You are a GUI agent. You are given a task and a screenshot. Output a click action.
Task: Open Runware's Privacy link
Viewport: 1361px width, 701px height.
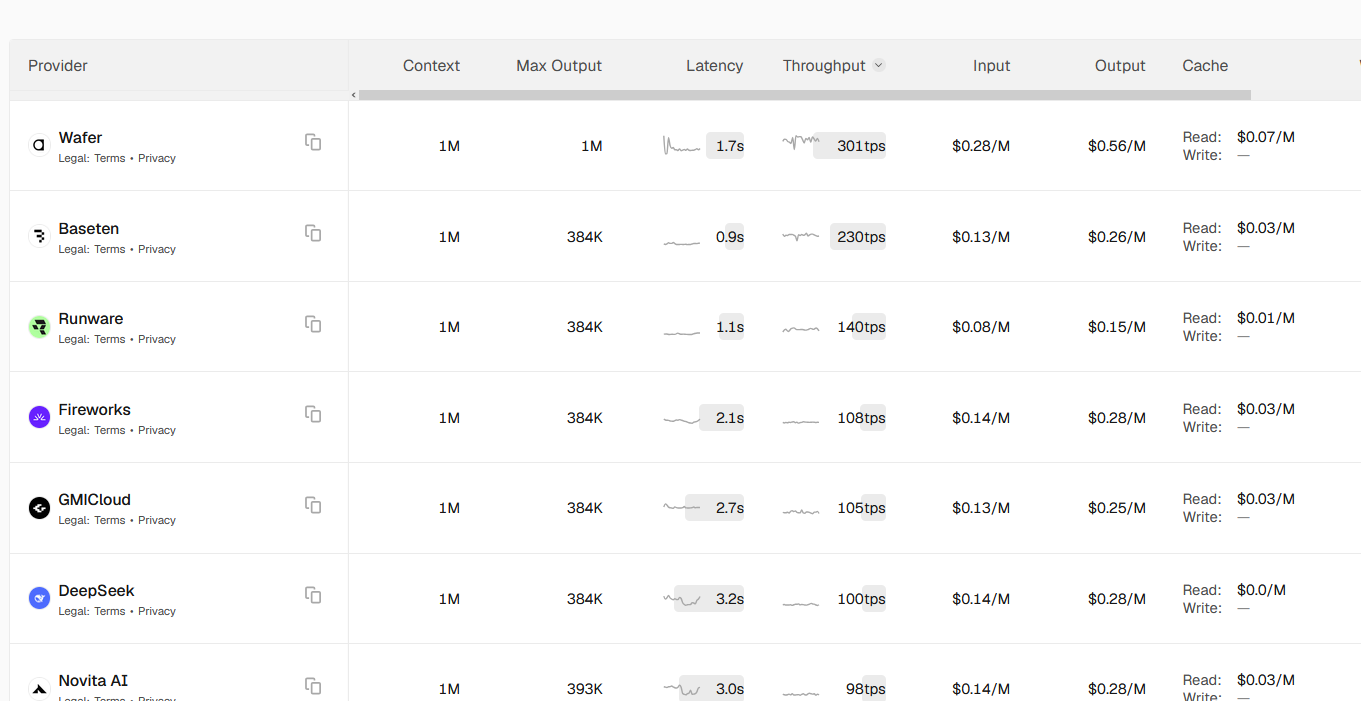tap(157, 339)
